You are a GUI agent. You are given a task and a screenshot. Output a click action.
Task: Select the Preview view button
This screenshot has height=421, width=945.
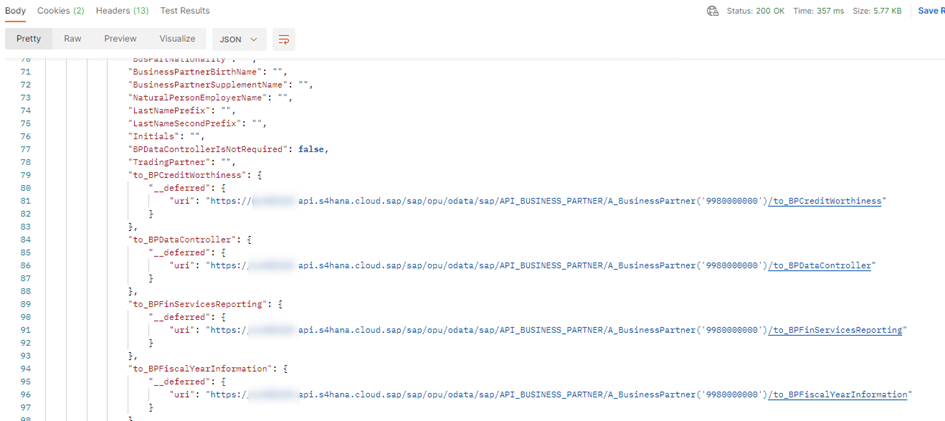(x=120, y=39)
